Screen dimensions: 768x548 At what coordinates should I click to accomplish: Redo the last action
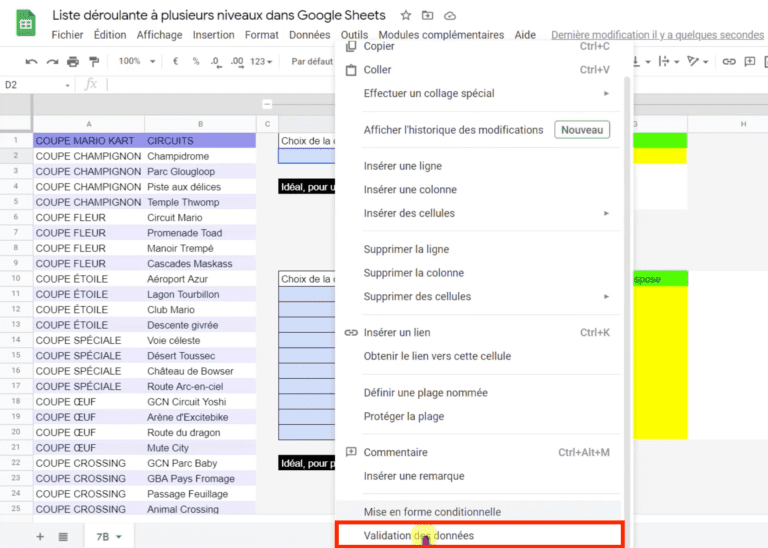pos(52,61)
